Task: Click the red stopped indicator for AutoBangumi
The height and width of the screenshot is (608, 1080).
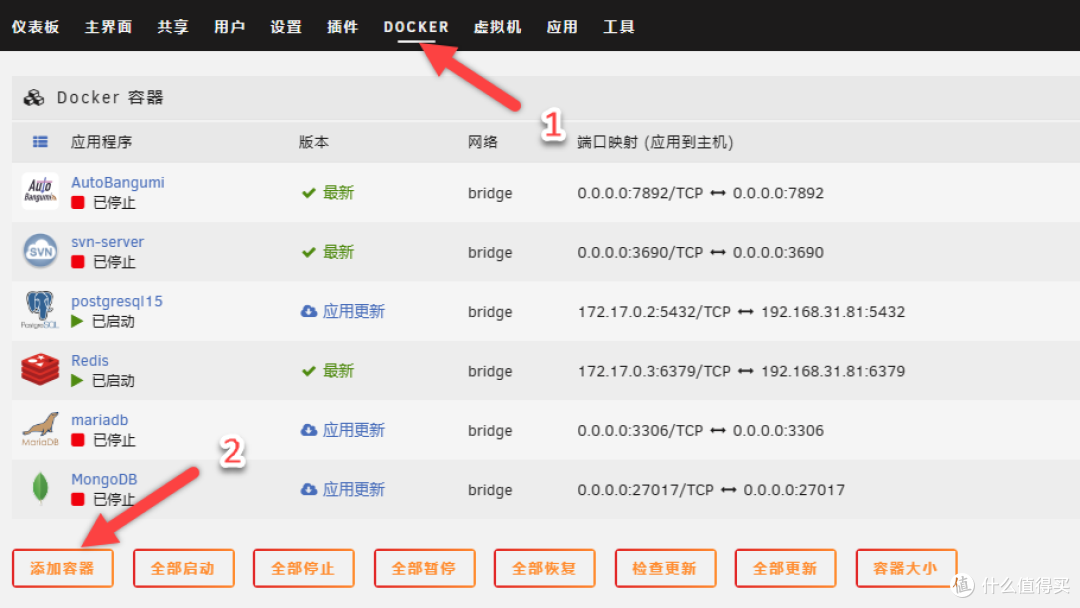Action: point(77,202)
